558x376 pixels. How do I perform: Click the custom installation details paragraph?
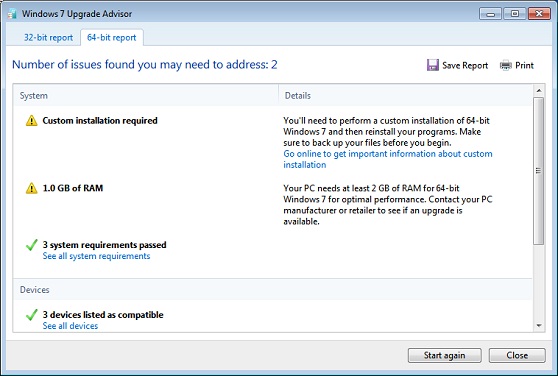click(386, 132)
